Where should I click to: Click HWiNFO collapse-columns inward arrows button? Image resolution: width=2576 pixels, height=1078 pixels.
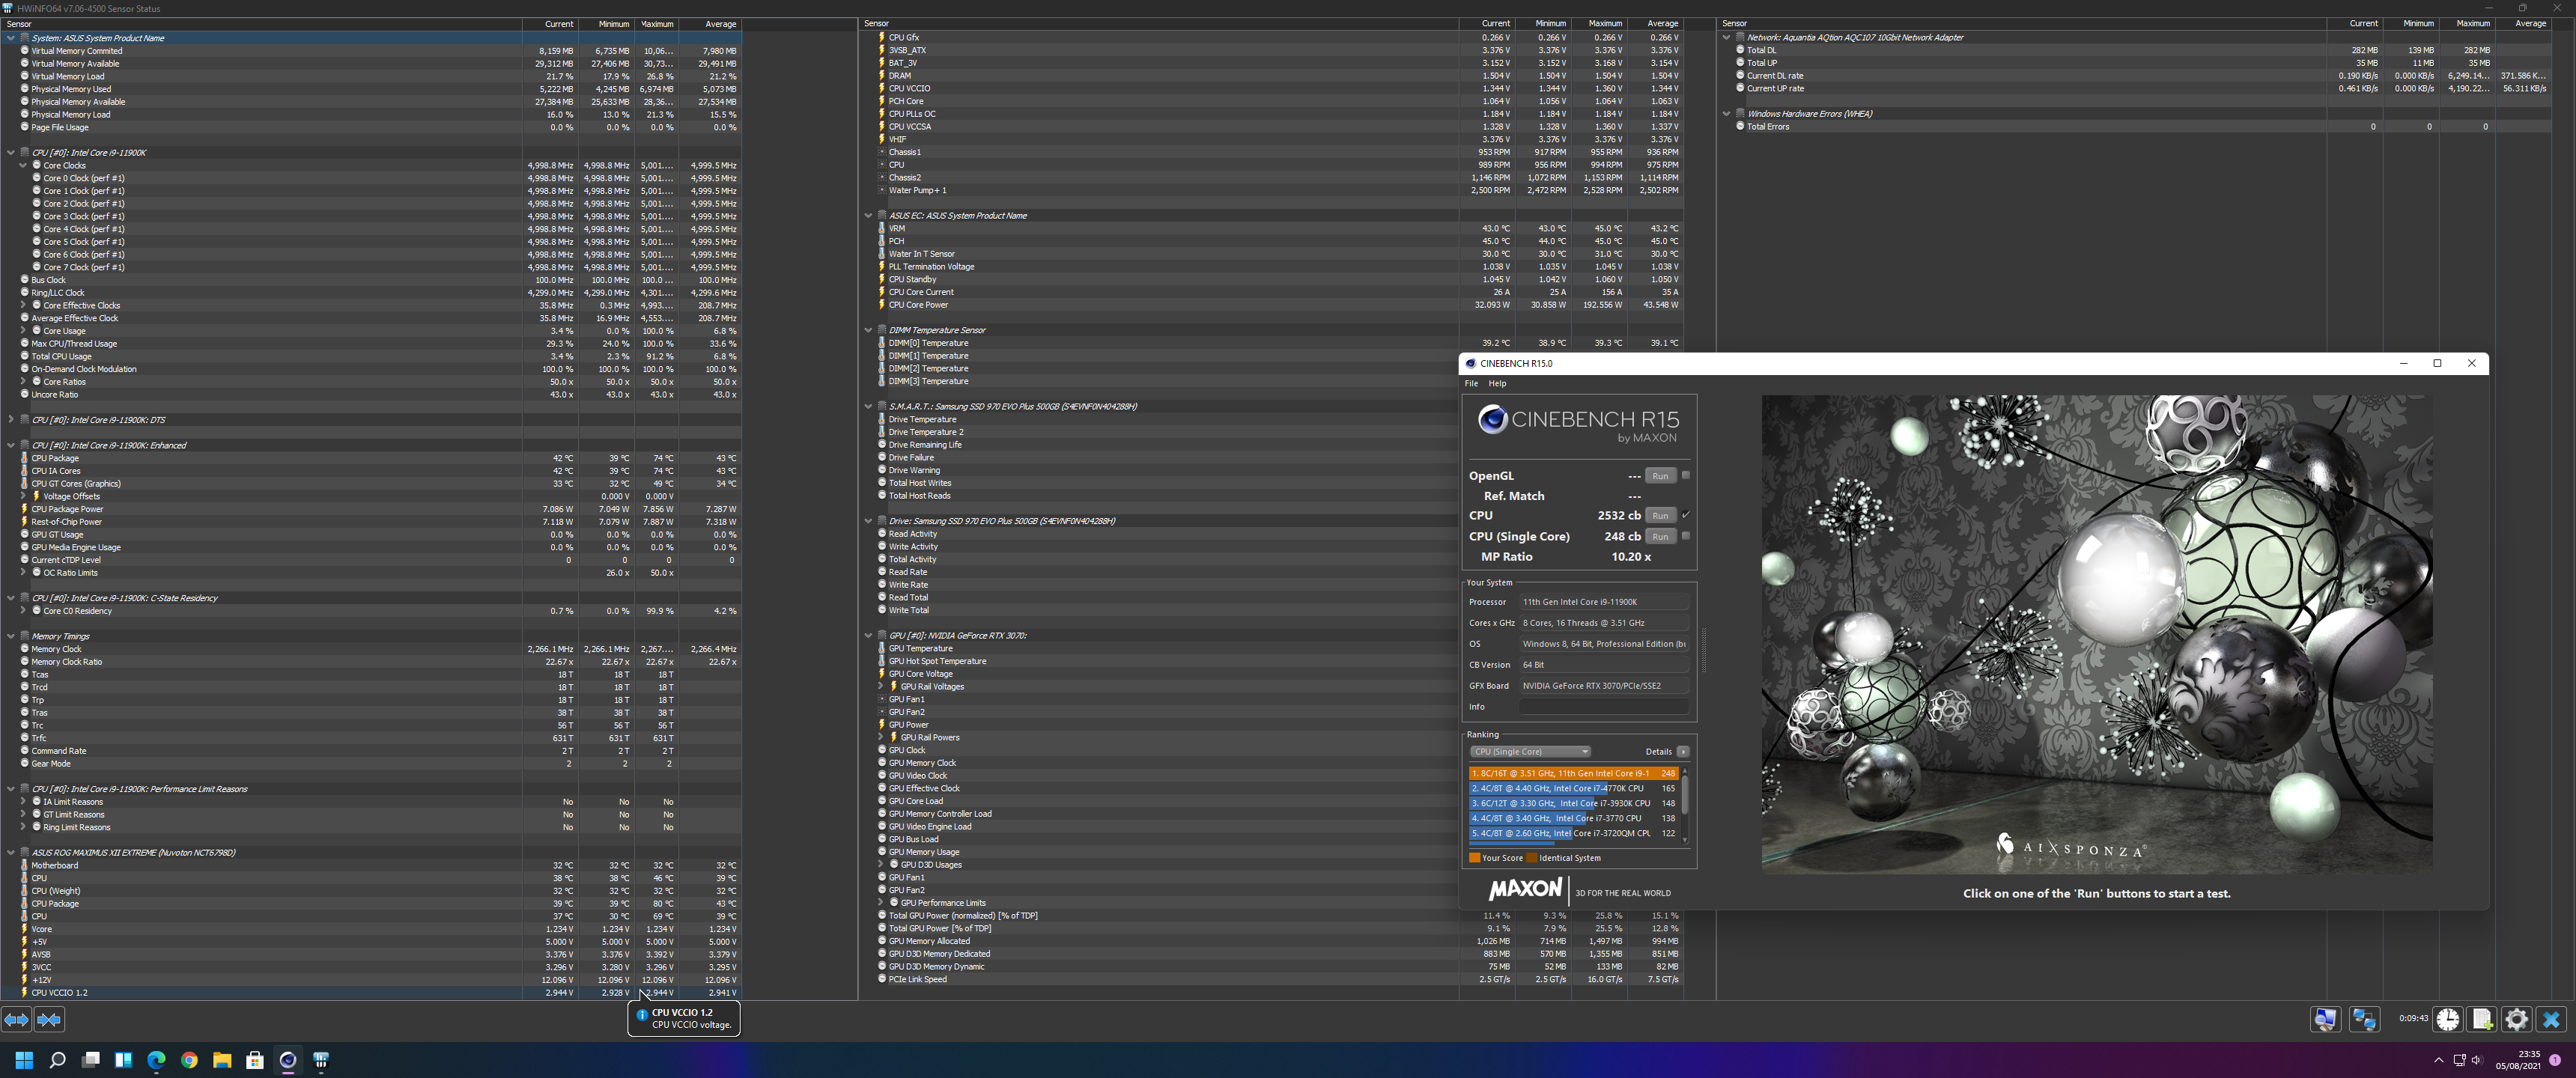click(x=49, y=1020)
